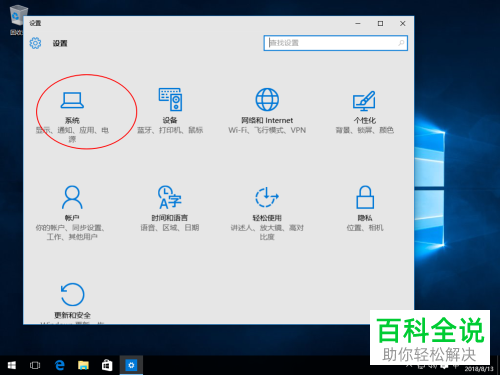
Task: Open the 更新和安全 refresh icon
Action: (72, 294)
